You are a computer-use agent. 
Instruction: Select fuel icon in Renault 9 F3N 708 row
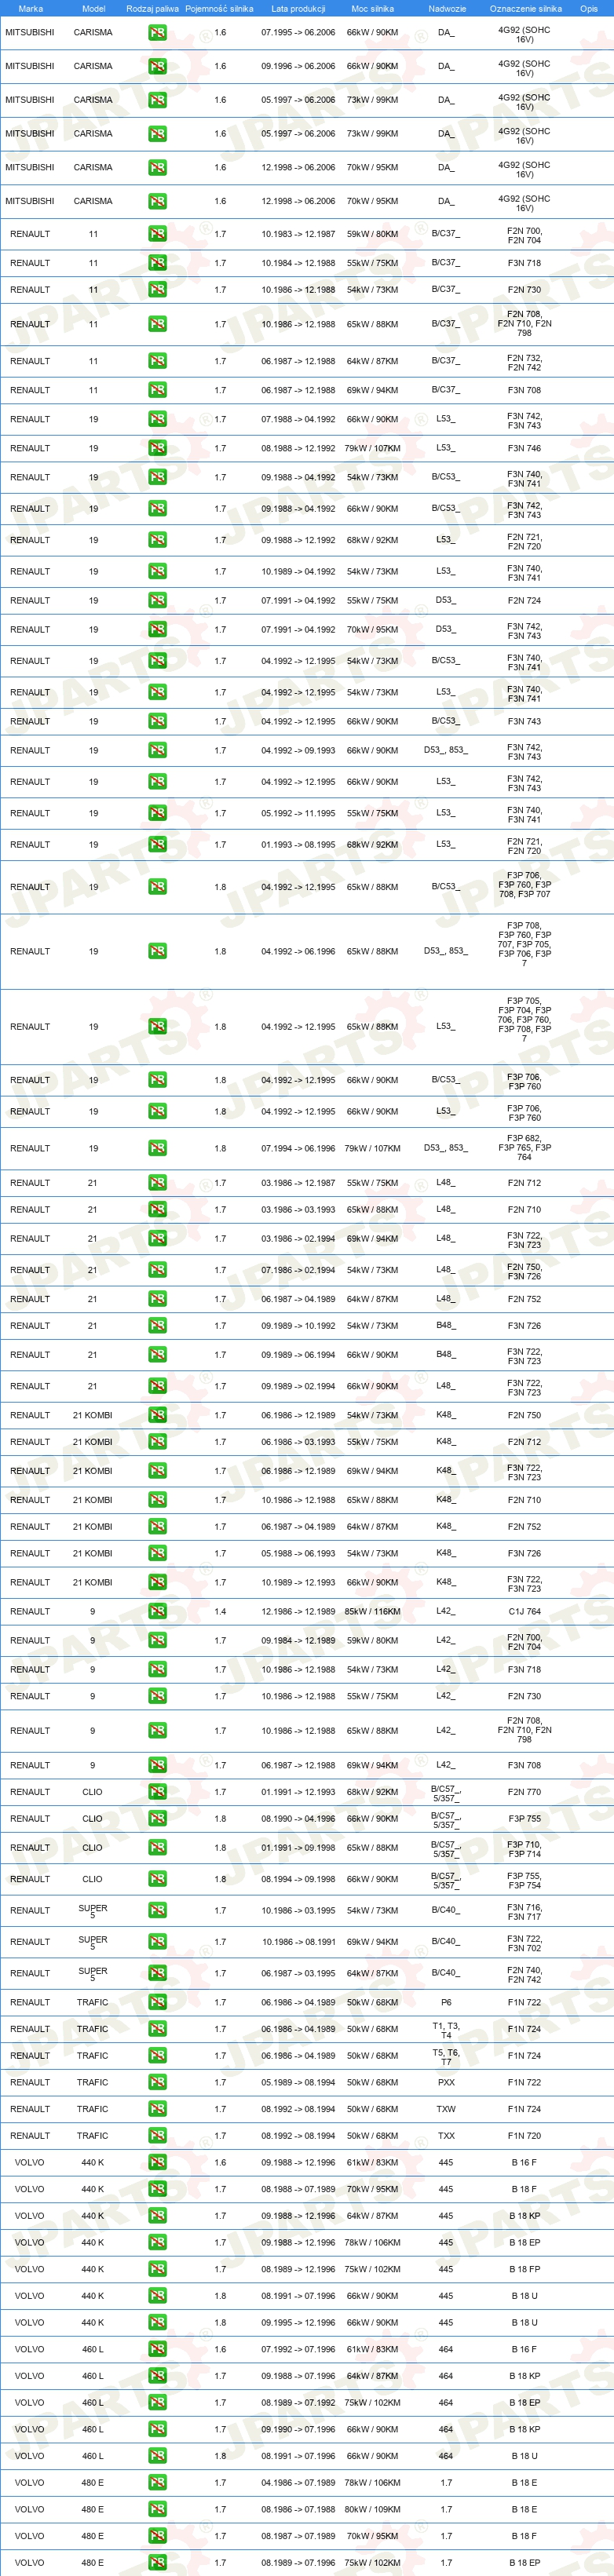[x=157, y=1766]
